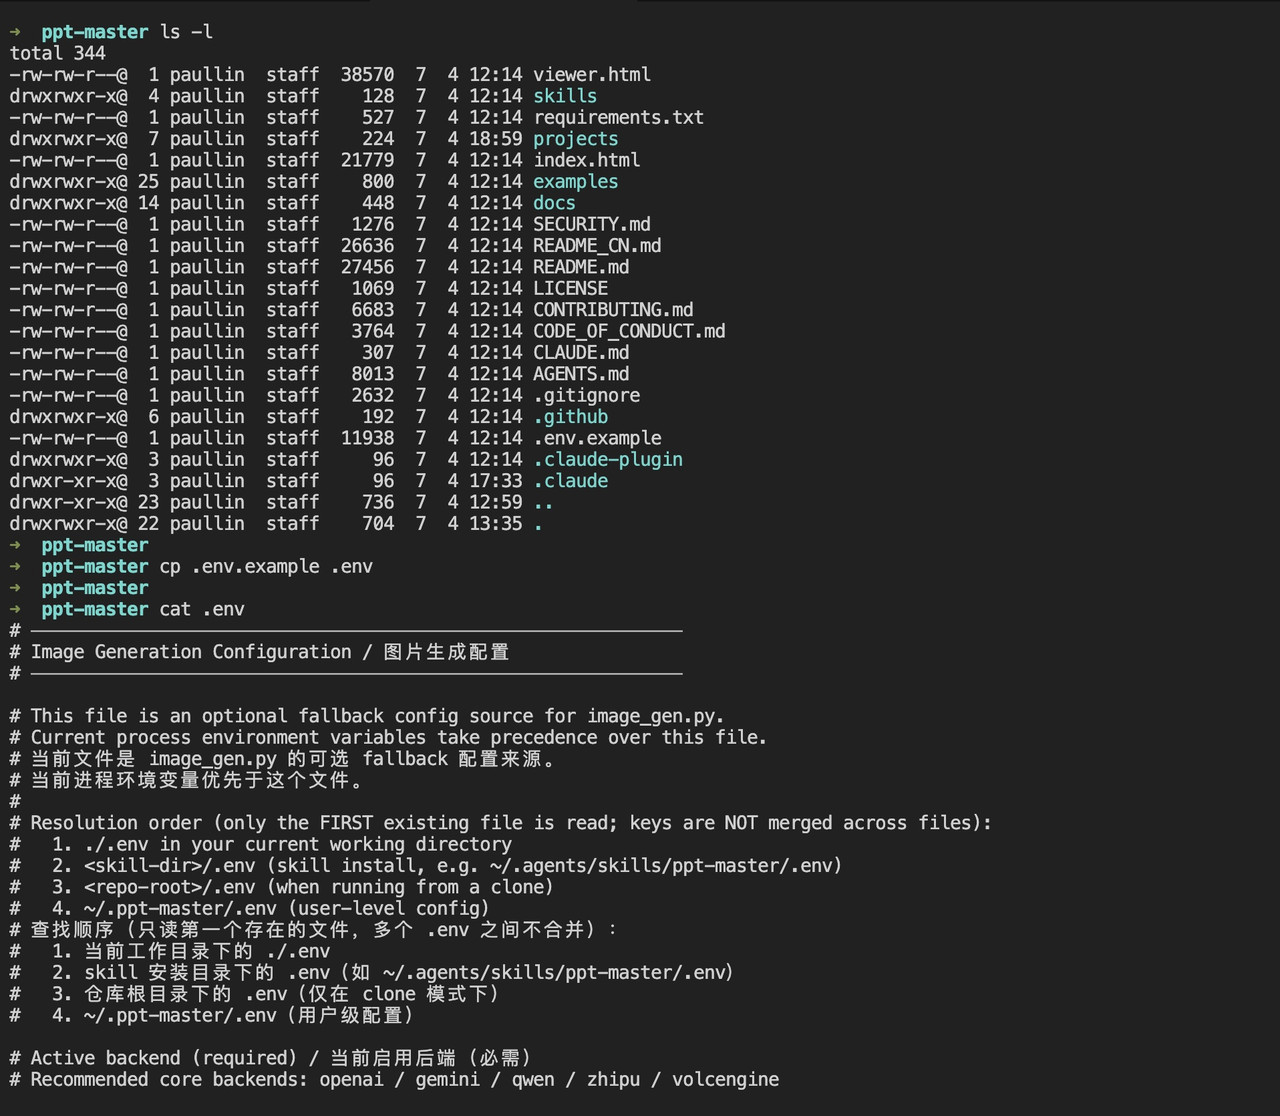This screenshot has width=1280, height=1116.
Task: Select the 'Recommended core backends' line
Action: (394, 1080)
